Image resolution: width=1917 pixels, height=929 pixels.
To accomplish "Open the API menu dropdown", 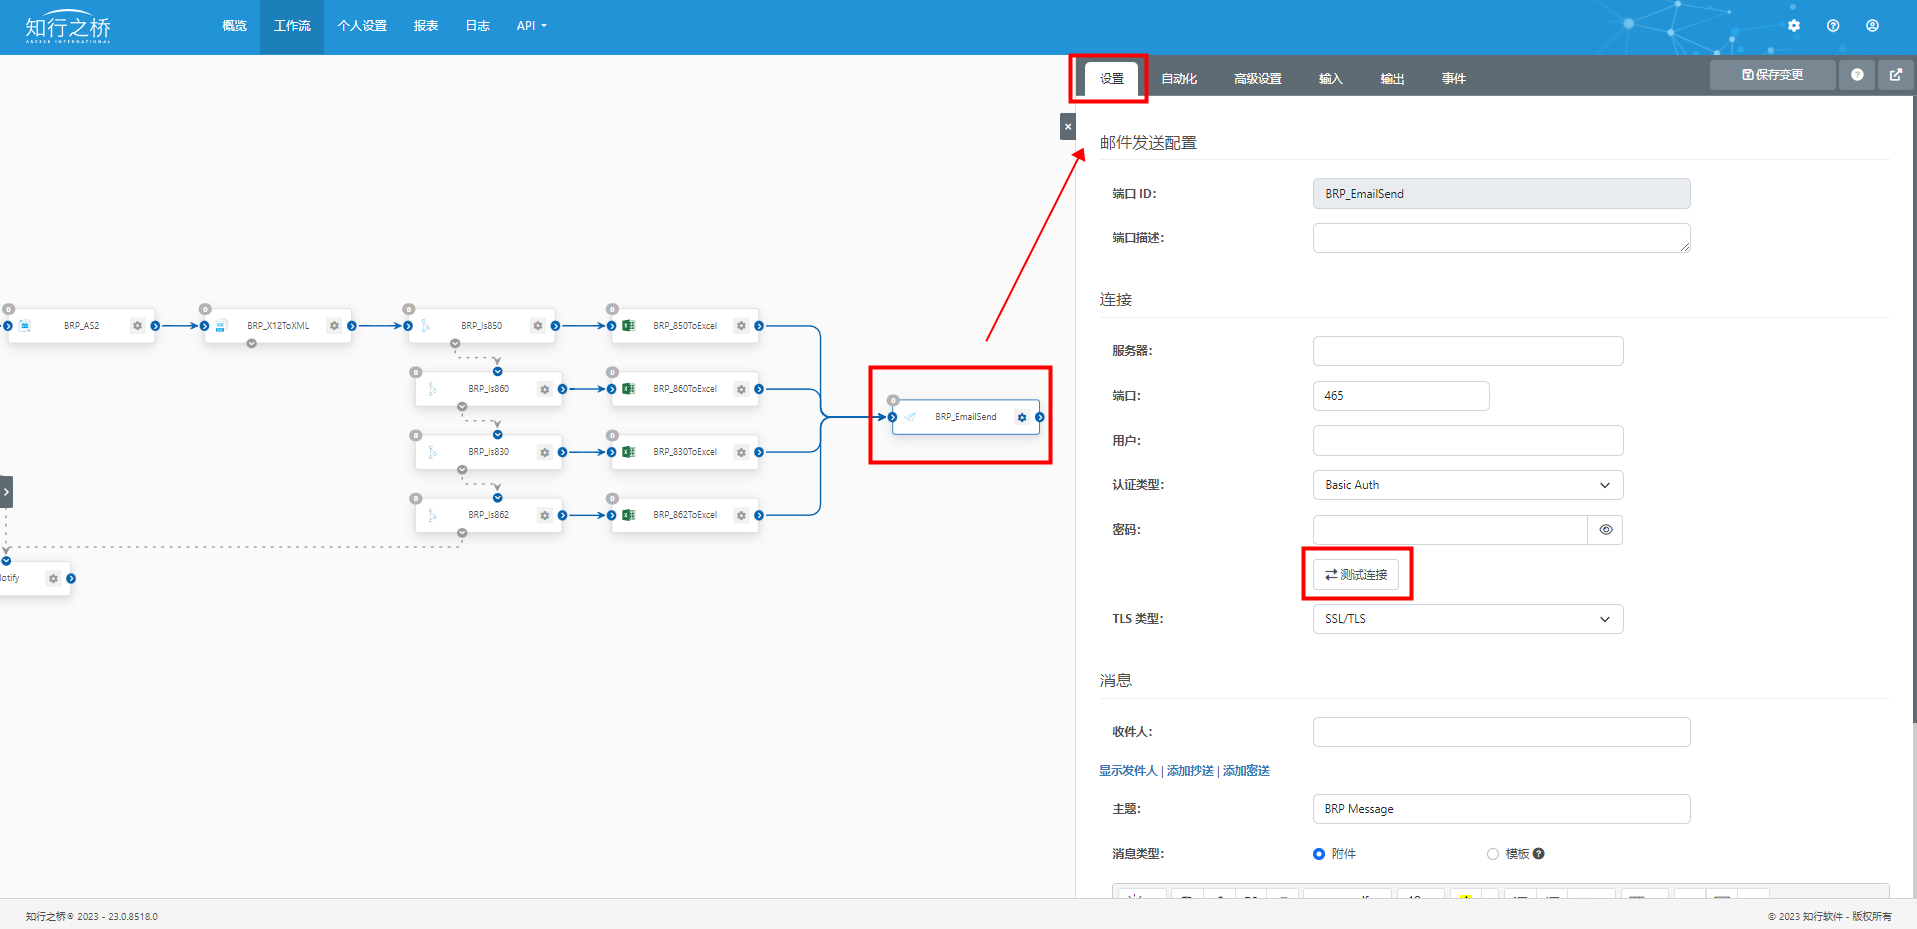I will [x=531, y=26].
